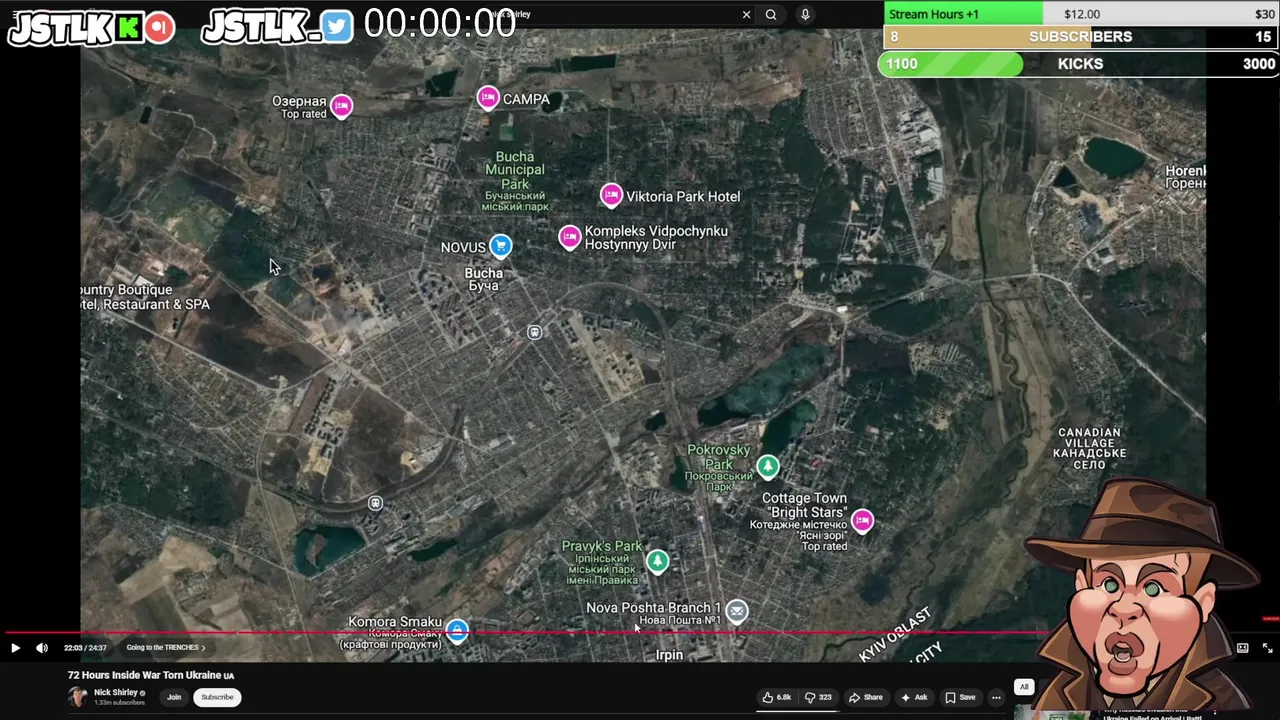Share the video
1280x720 pixels.
866,697
